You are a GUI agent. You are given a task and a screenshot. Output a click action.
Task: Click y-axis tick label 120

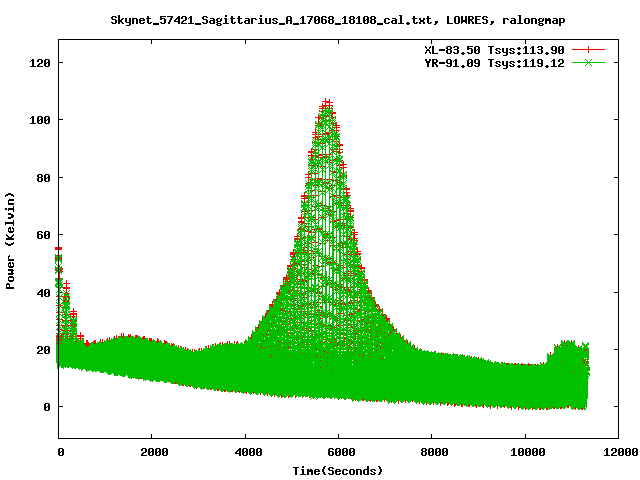40,63
